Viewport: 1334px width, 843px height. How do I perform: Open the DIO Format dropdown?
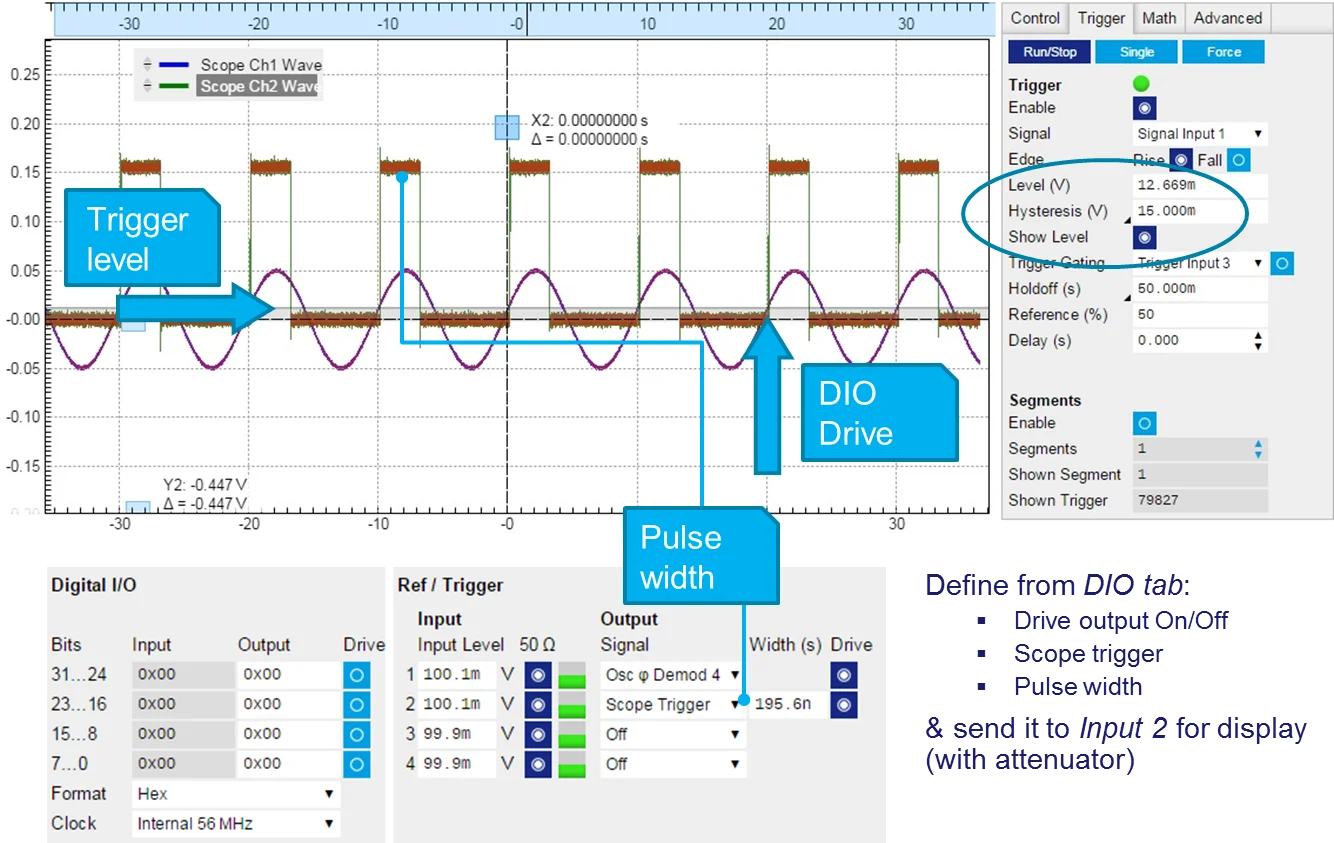tap(235, 794)
